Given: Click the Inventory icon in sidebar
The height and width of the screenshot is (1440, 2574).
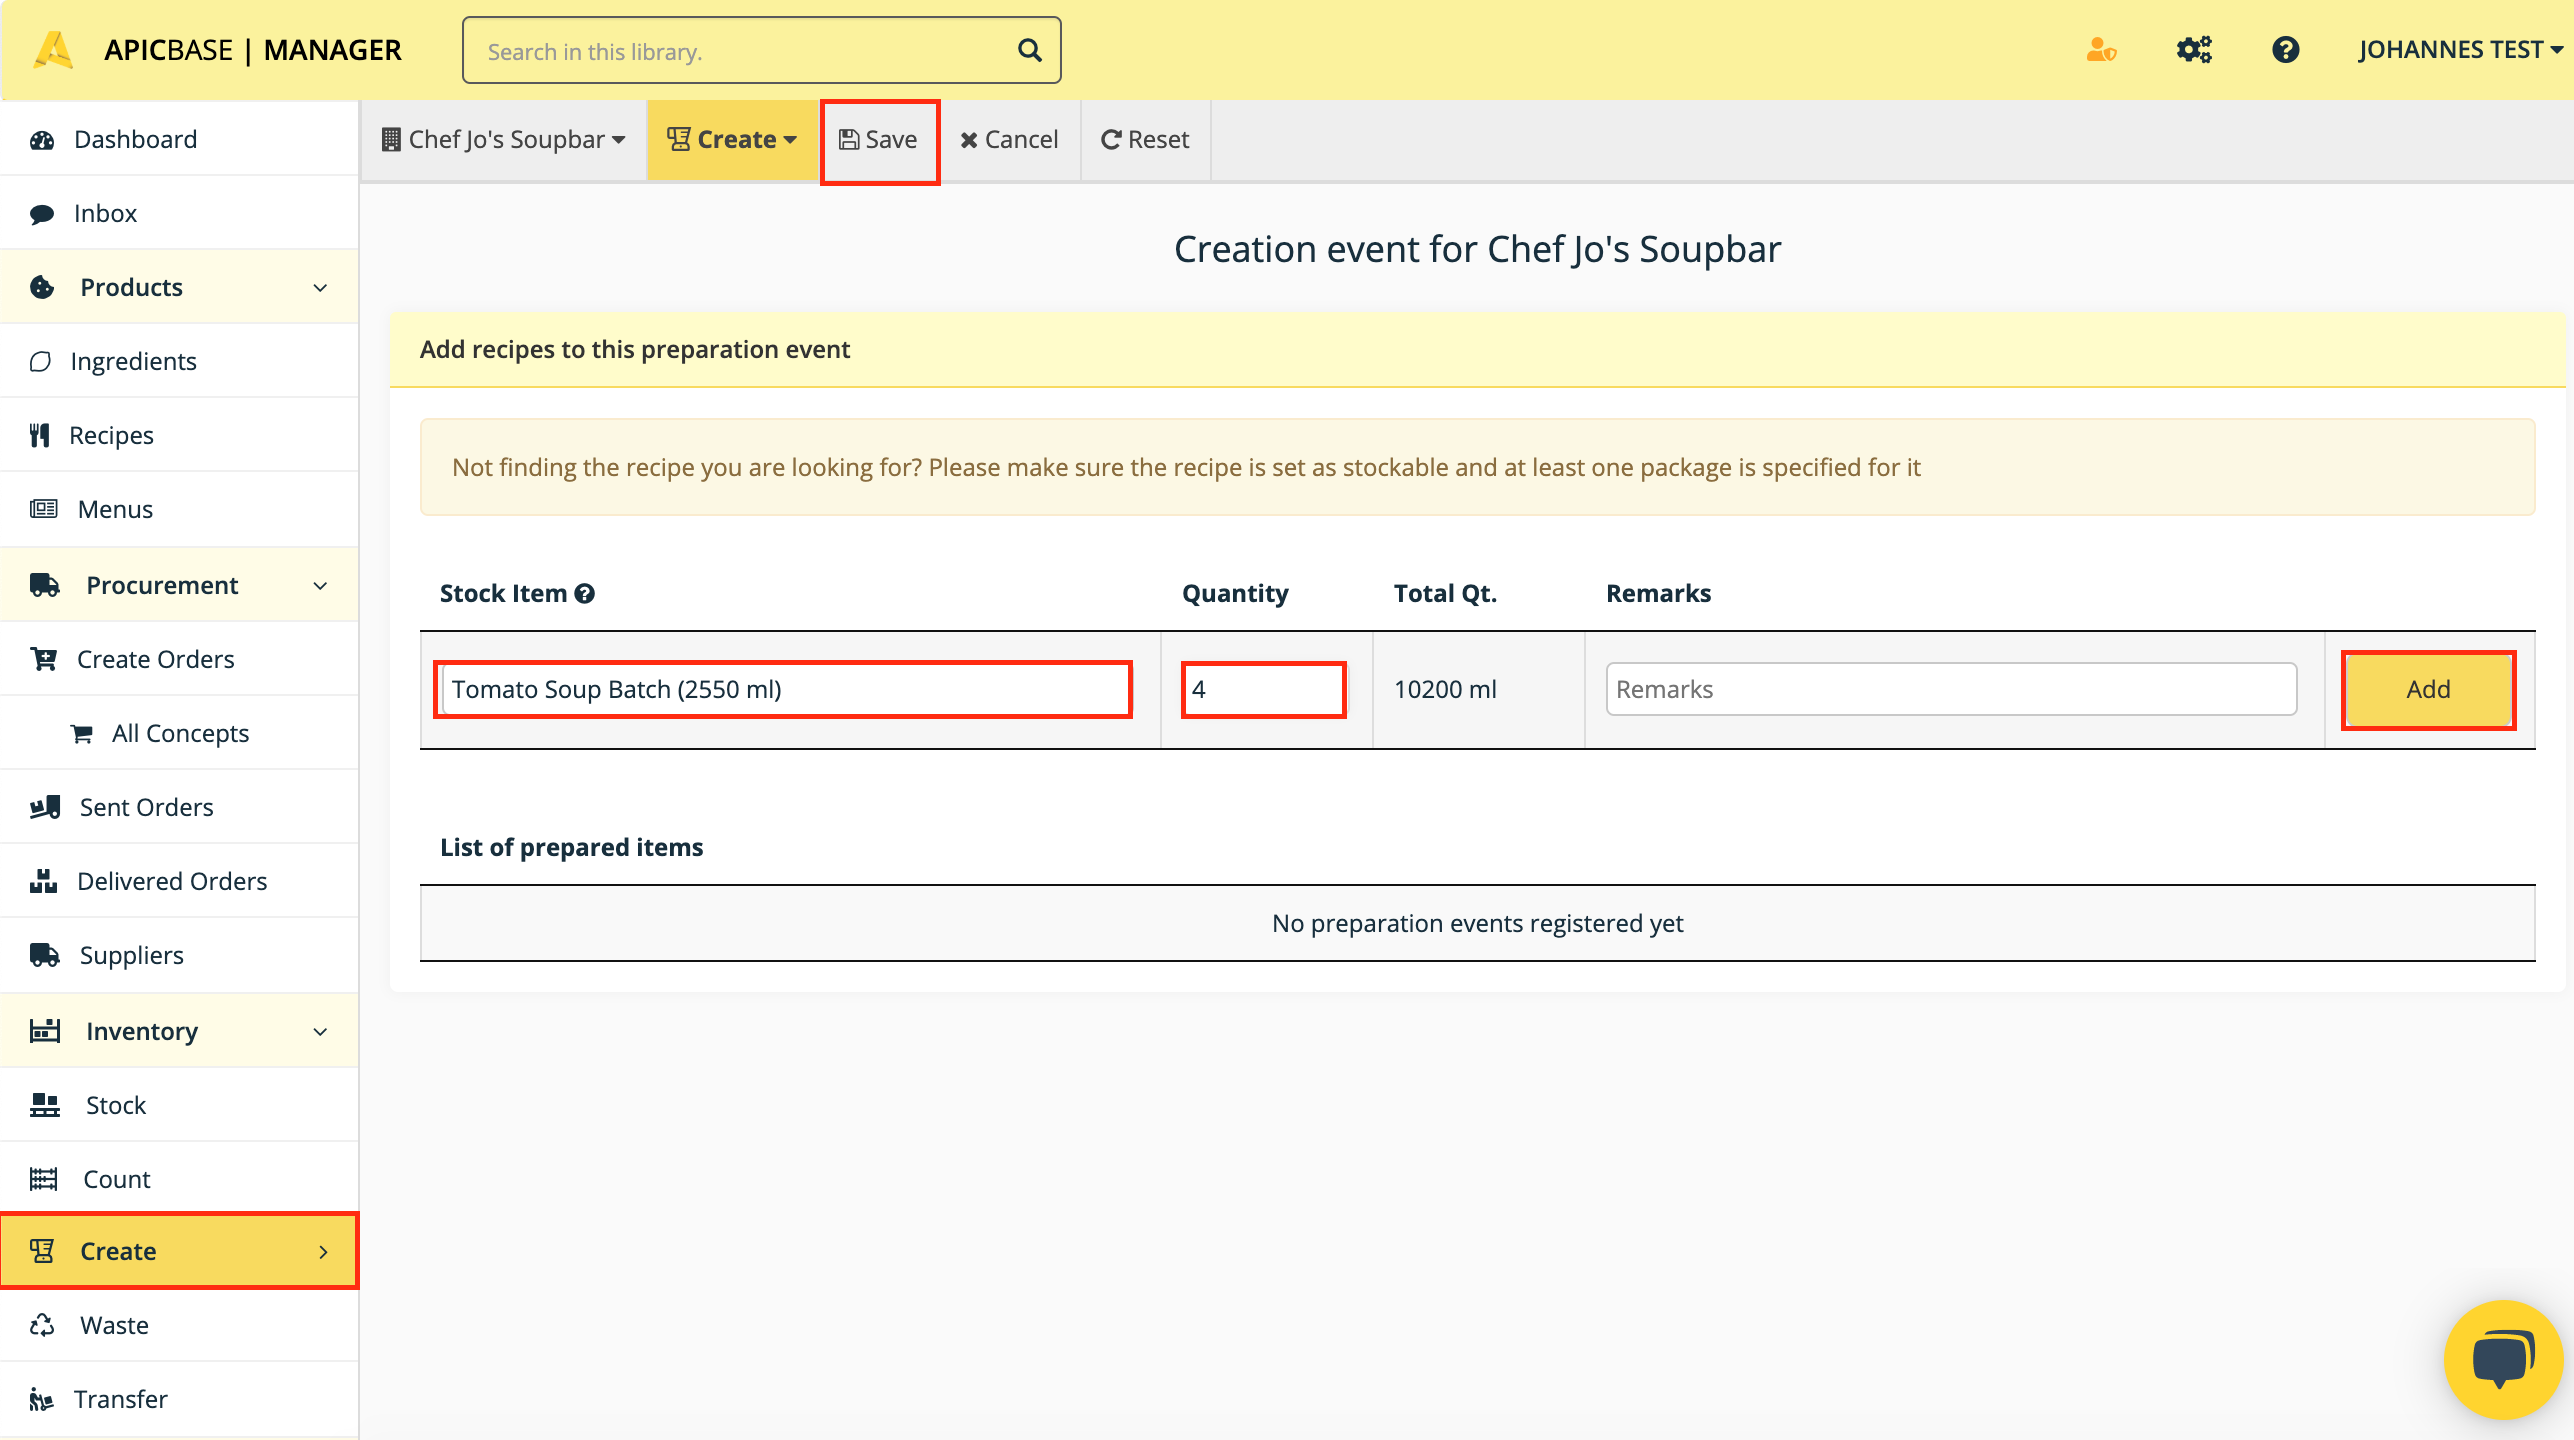Looking at the screenshot, I should (45, 1032).
